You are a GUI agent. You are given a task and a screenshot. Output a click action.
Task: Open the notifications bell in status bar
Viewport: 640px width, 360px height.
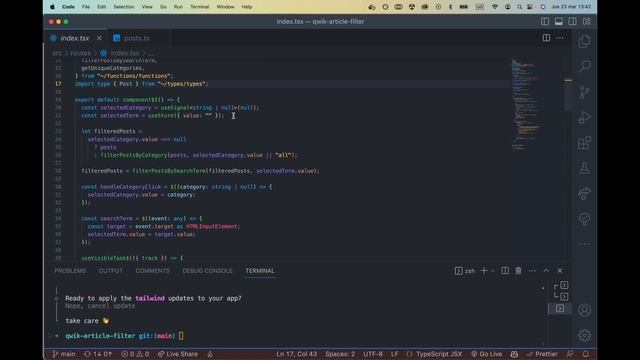pyautogui.click(x=586, y=354)
